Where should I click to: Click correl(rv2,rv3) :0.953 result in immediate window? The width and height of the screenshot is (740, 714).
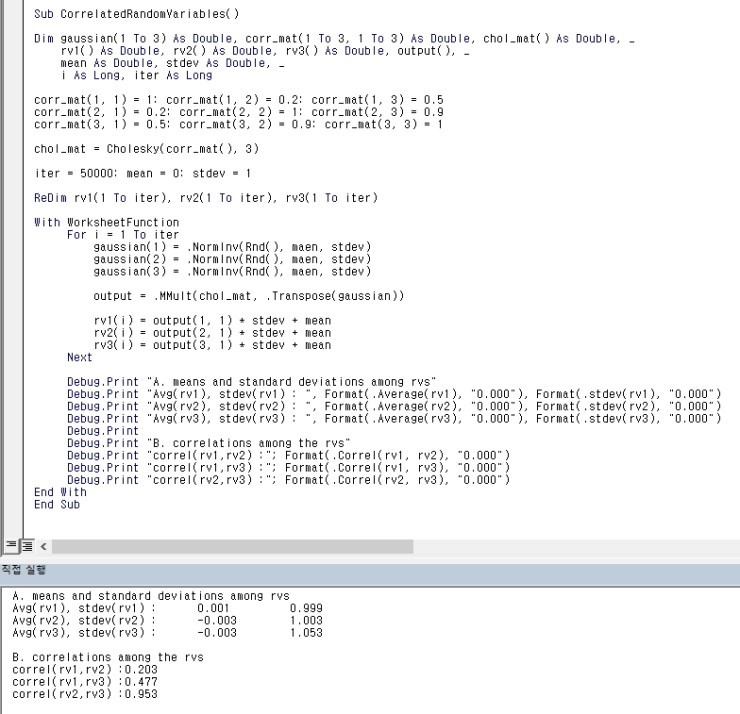click(84, 693)
